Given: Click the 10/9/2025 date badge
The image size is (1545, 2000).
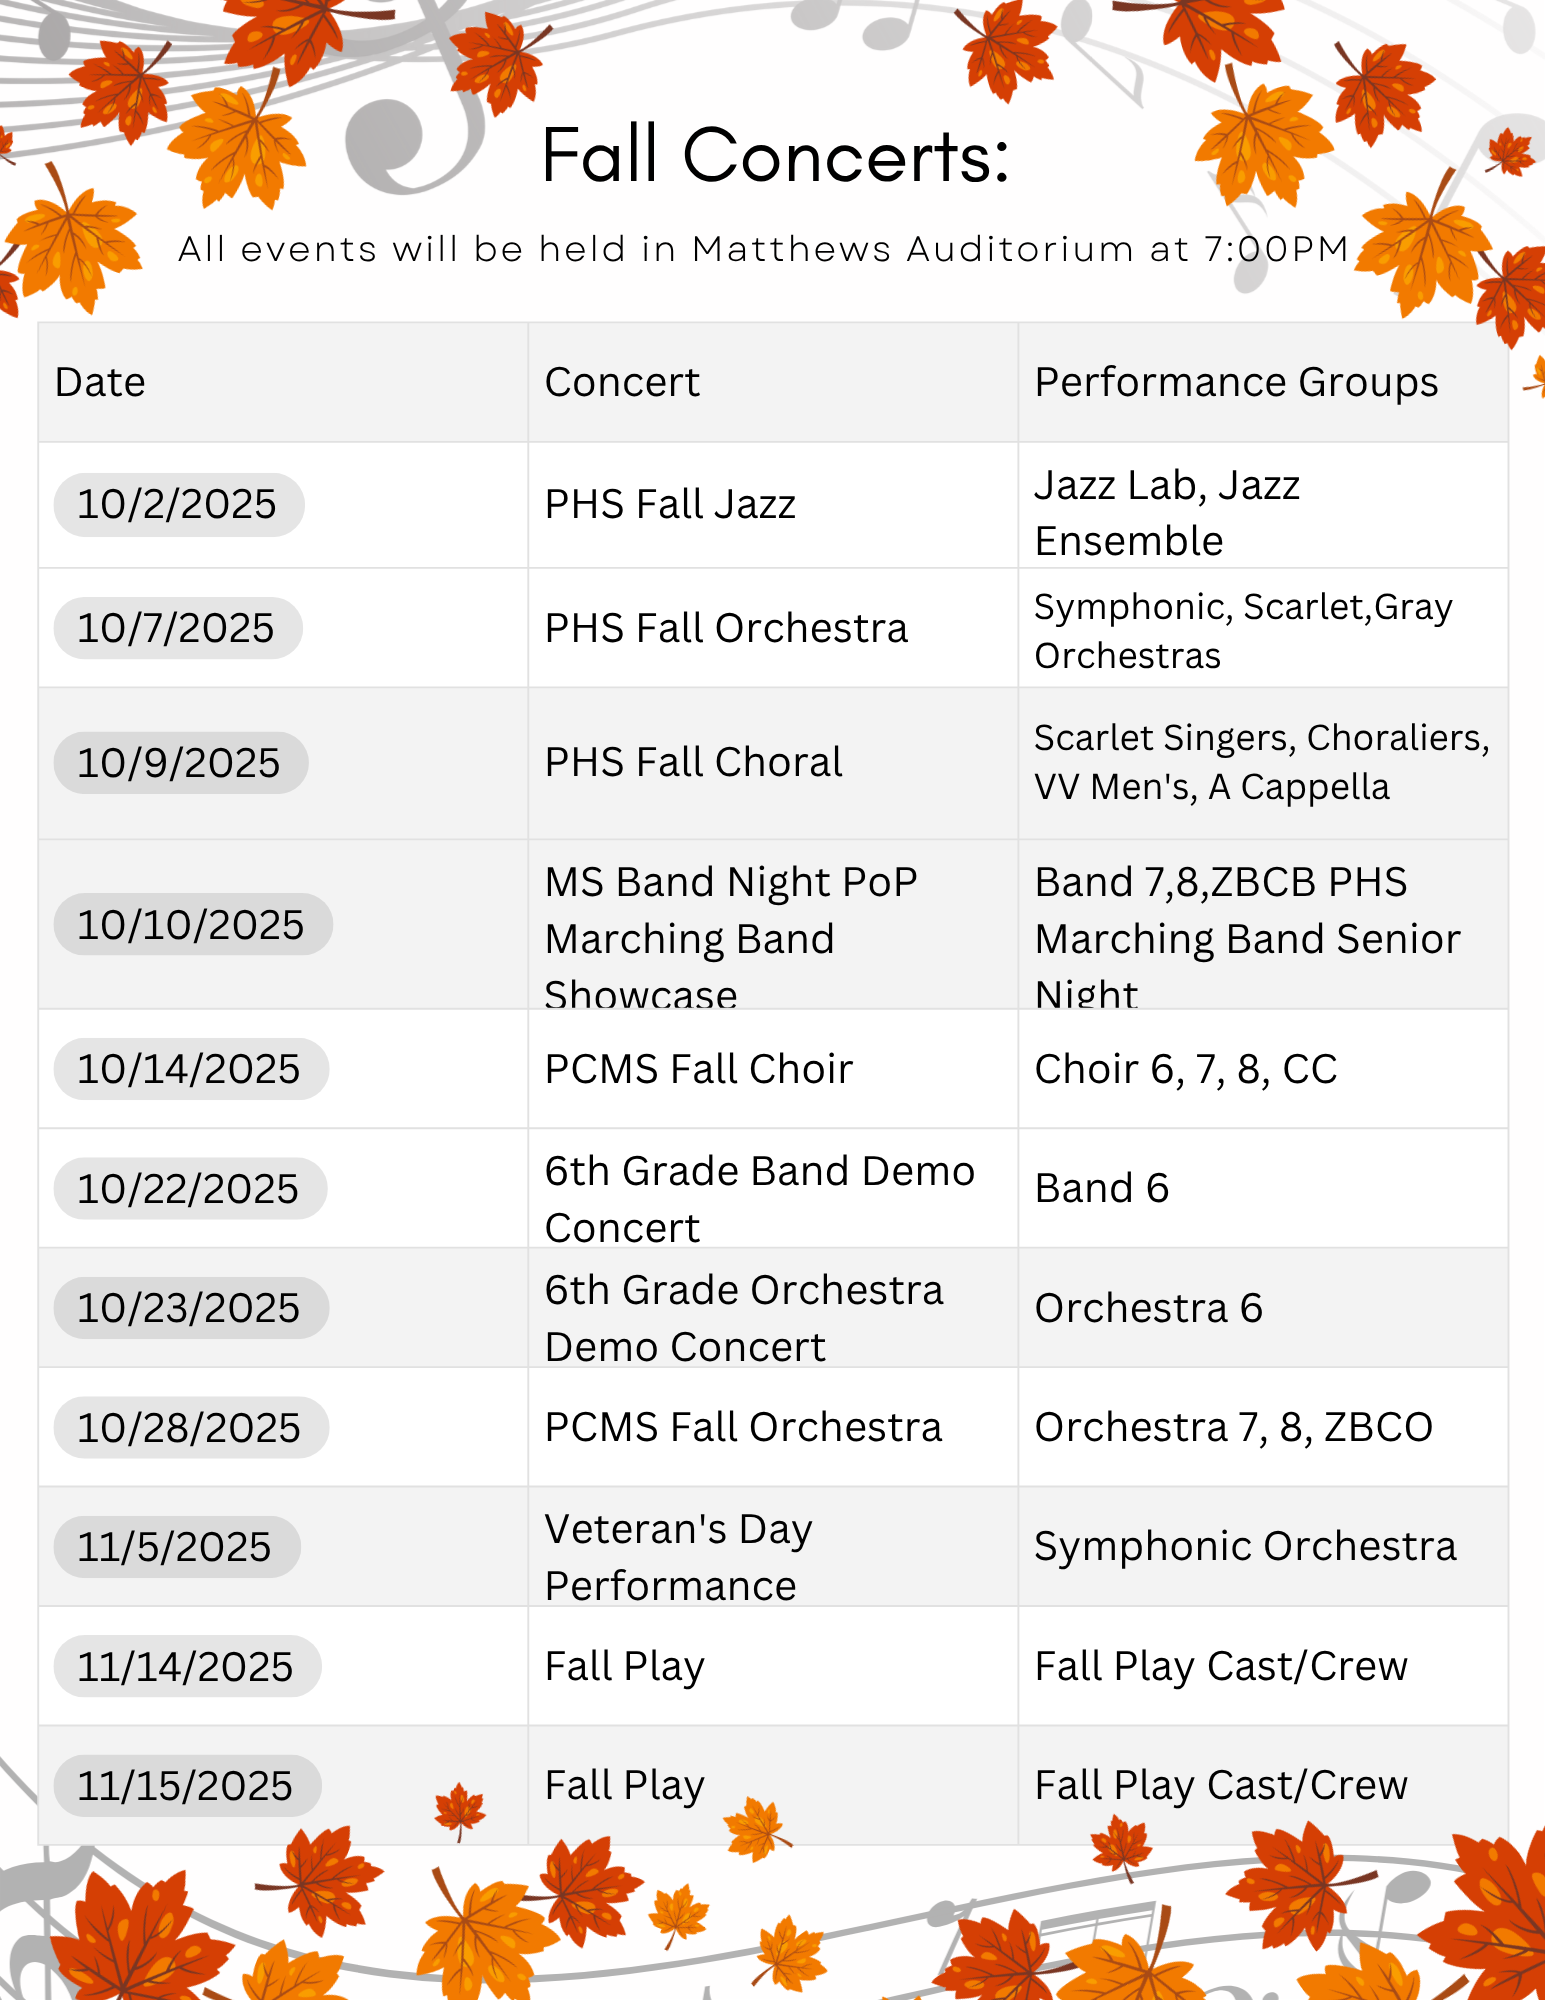Looking at the screenshot, I should (x=180, y=763).
